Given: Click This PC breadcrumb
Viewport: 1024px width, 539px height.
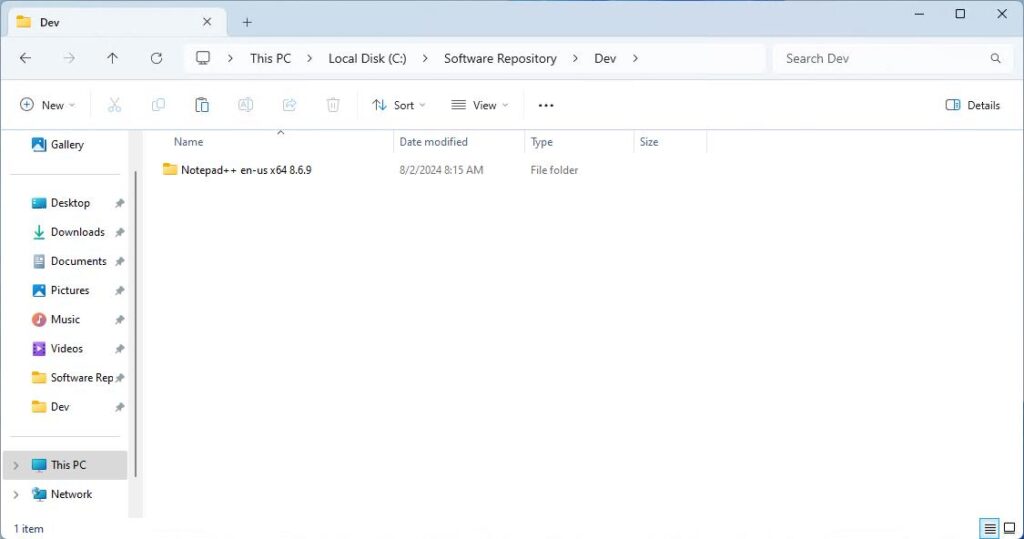Looking at the screenshot, I should click(270, 58).
